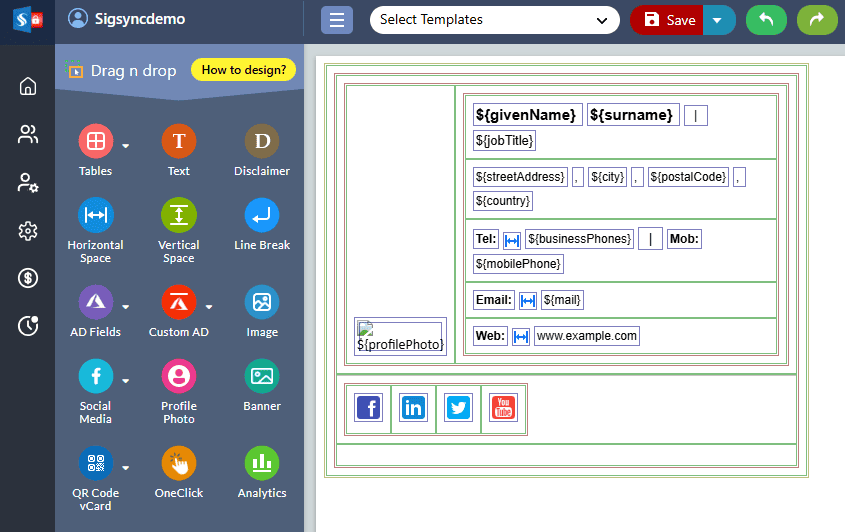Expand the AD Fields dropdown arrow

click(126, 306)
